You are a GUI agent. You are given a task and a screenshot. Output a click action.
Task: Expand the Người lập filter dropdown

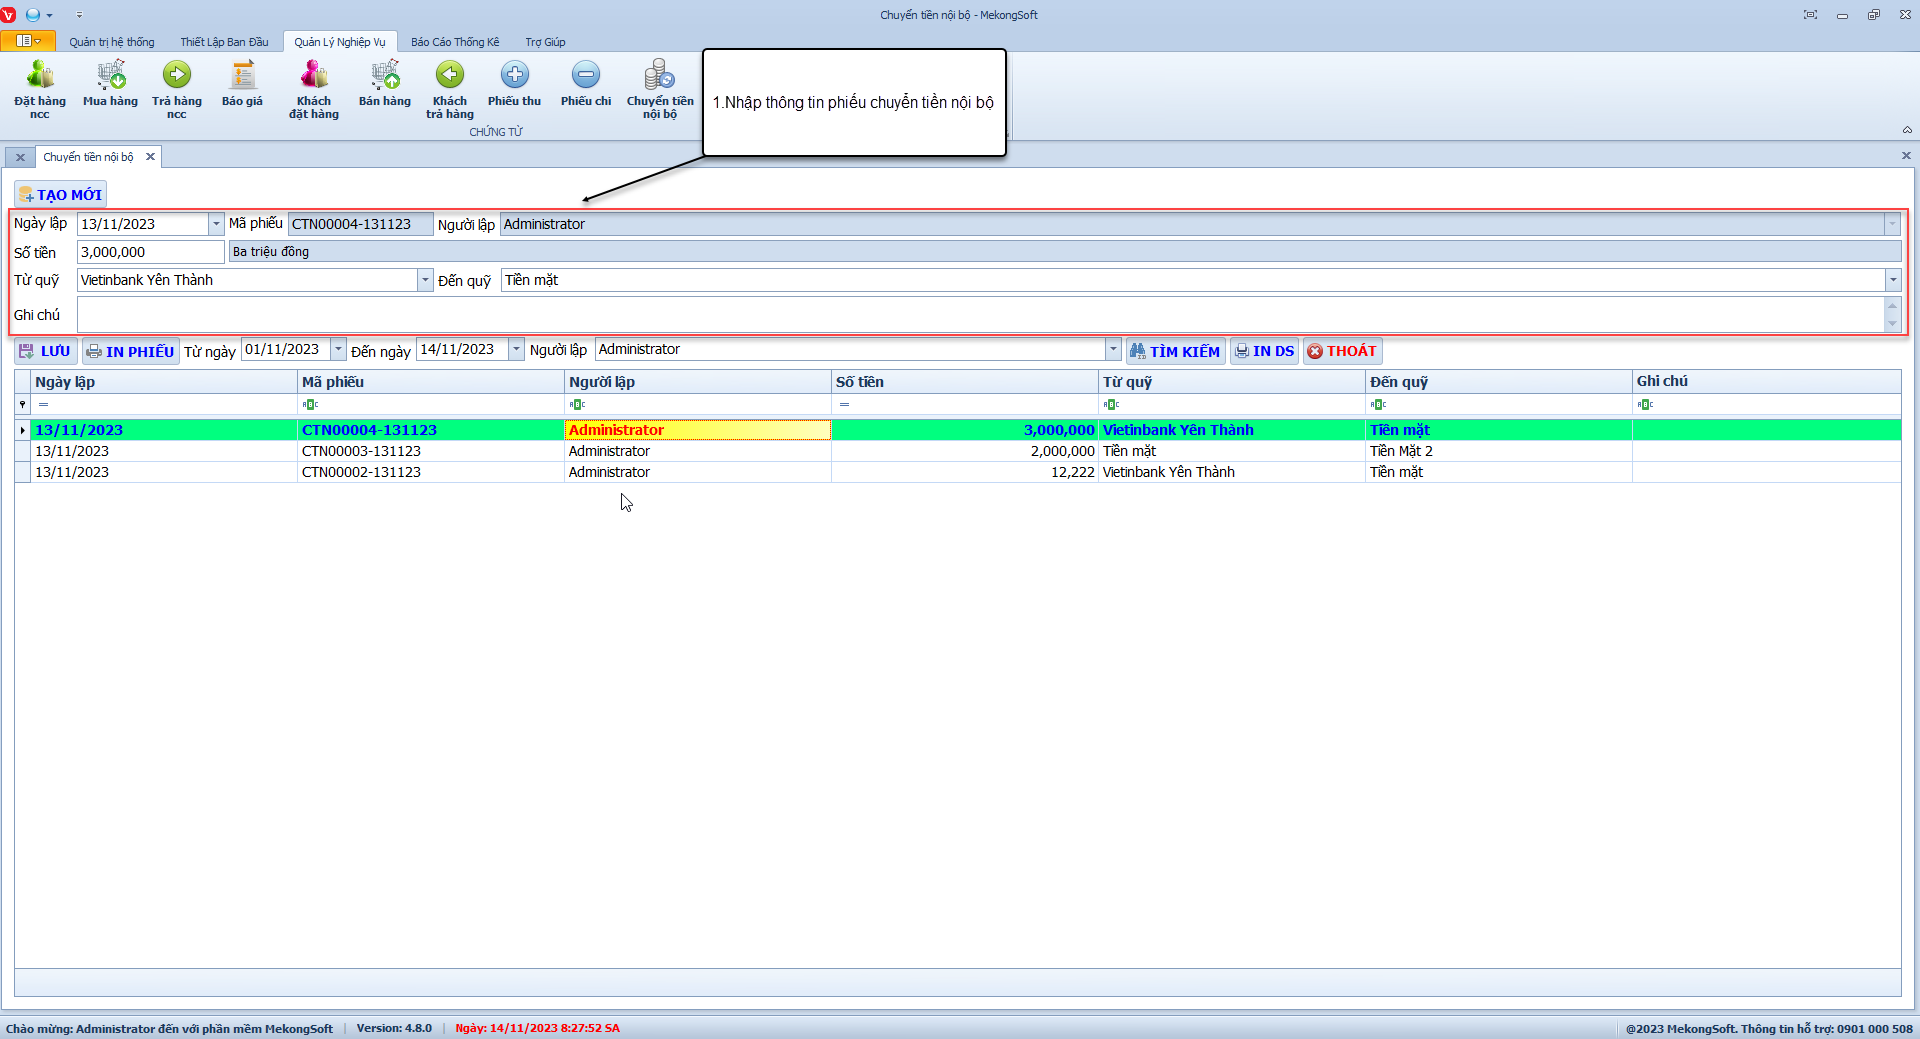point(1113,349)
